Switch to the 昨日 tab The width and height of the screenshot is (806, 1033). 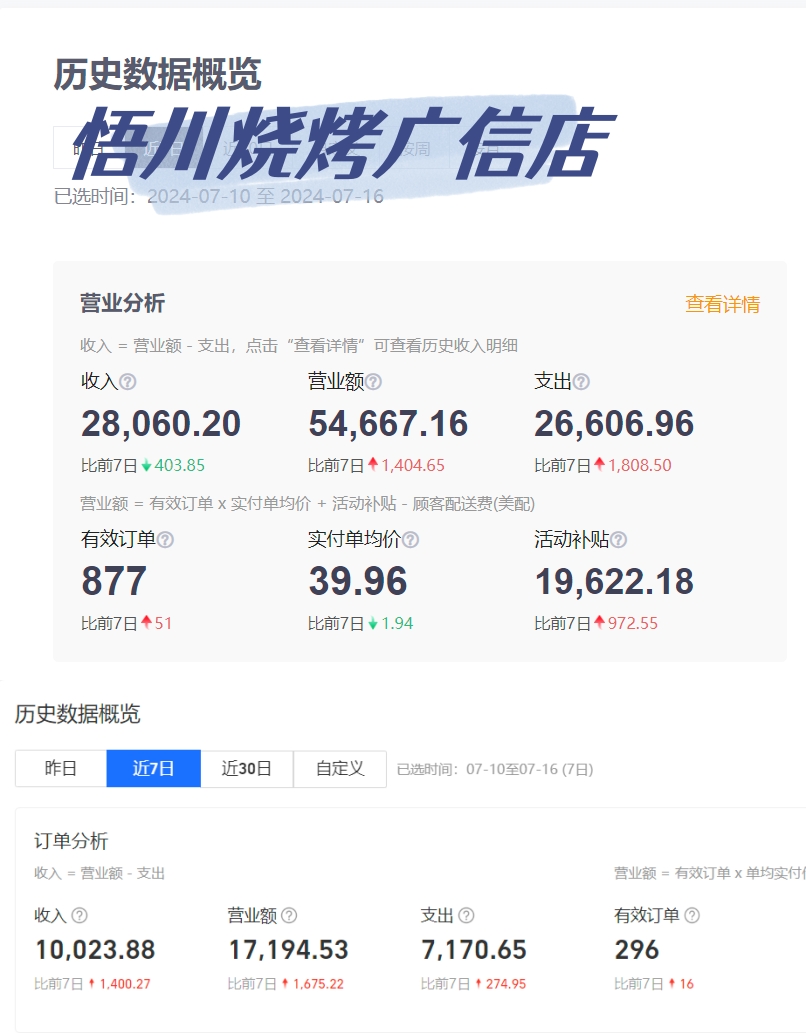[x=61, y=769]
